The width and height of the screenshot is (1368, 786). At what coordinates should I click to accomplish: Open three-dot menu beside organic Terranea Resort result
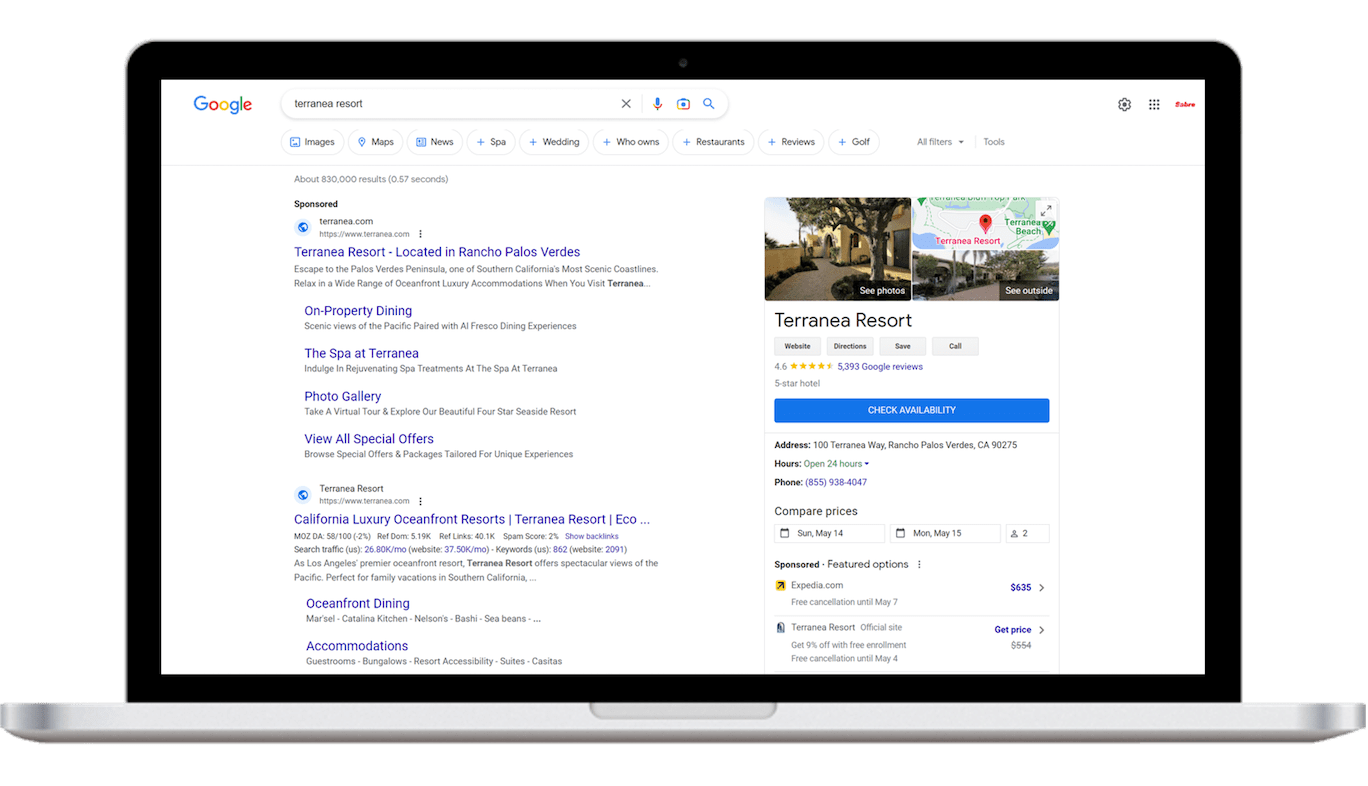[x=421, y=501]
